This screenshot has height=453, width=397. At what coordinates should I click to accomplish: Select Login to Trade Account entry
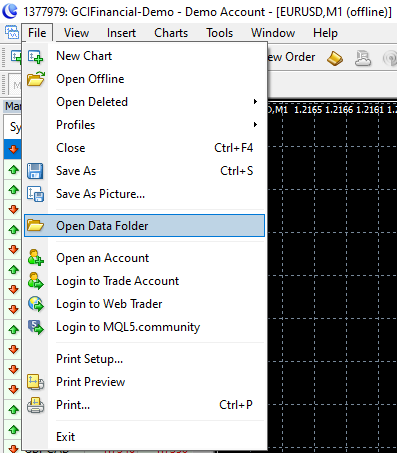(144, 281)
